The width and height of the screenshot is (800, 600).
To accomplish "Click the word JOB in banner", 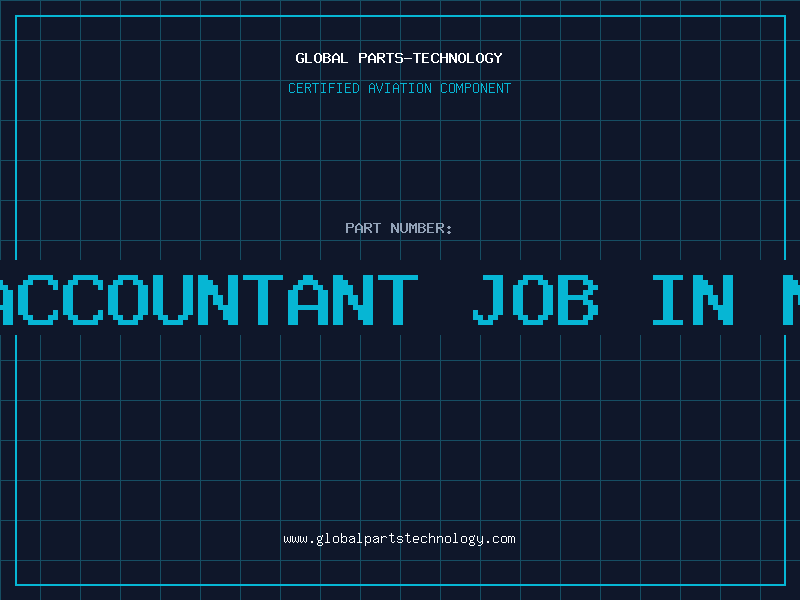I will [536, 300].
